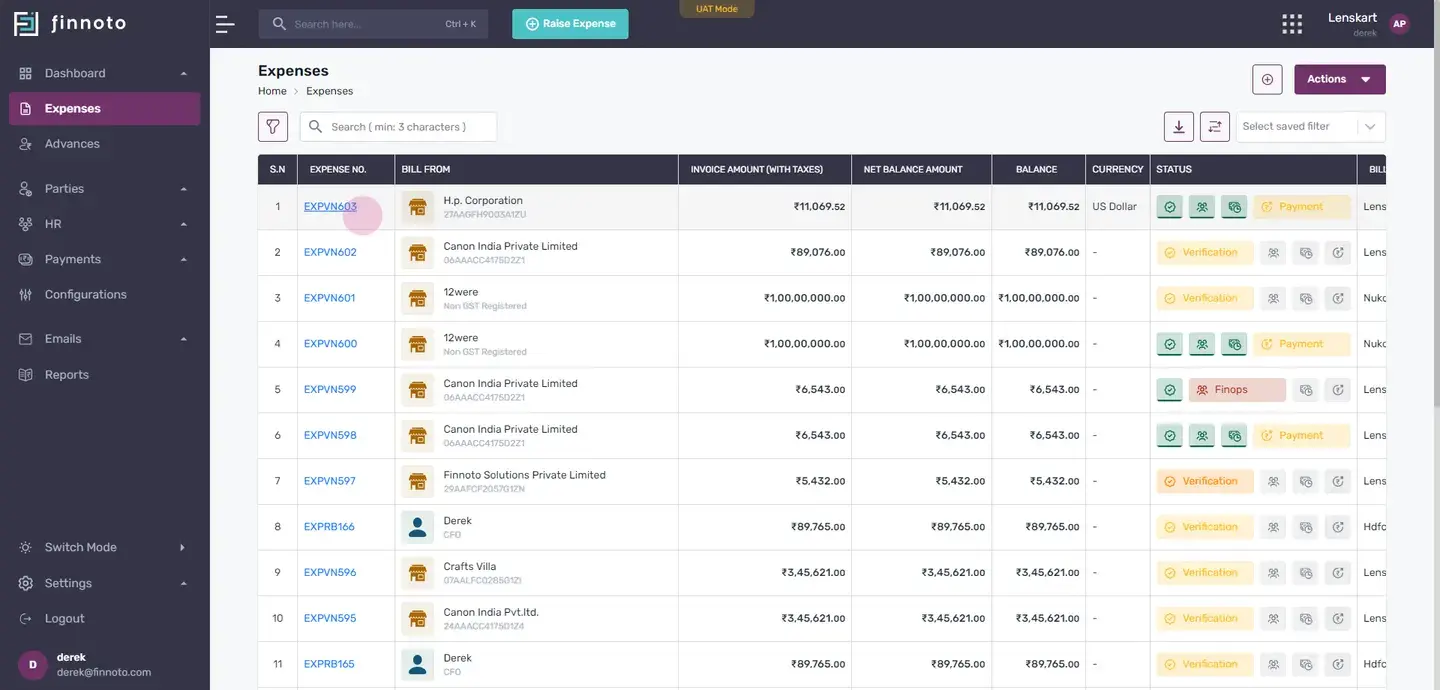The width and height of the screenshot is (1440, 690).
Task: Click Finnoto Solutions Private Limited text
Action: (x=525, y=475)
